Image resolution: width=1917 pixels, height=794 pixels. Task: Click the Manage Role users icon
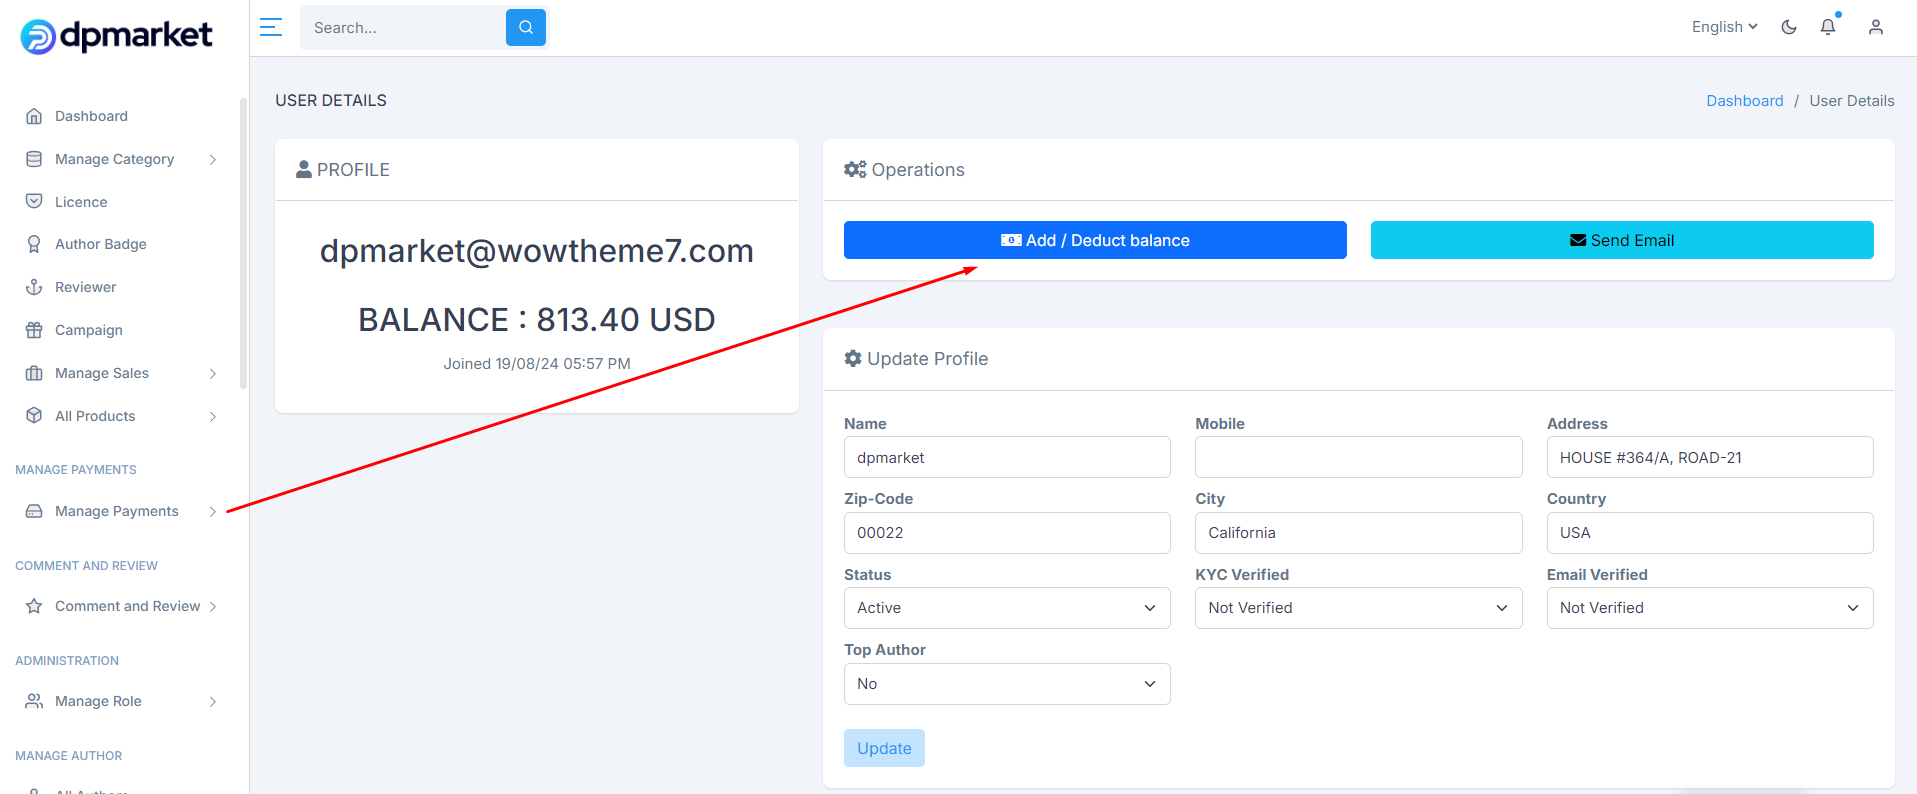34,701
